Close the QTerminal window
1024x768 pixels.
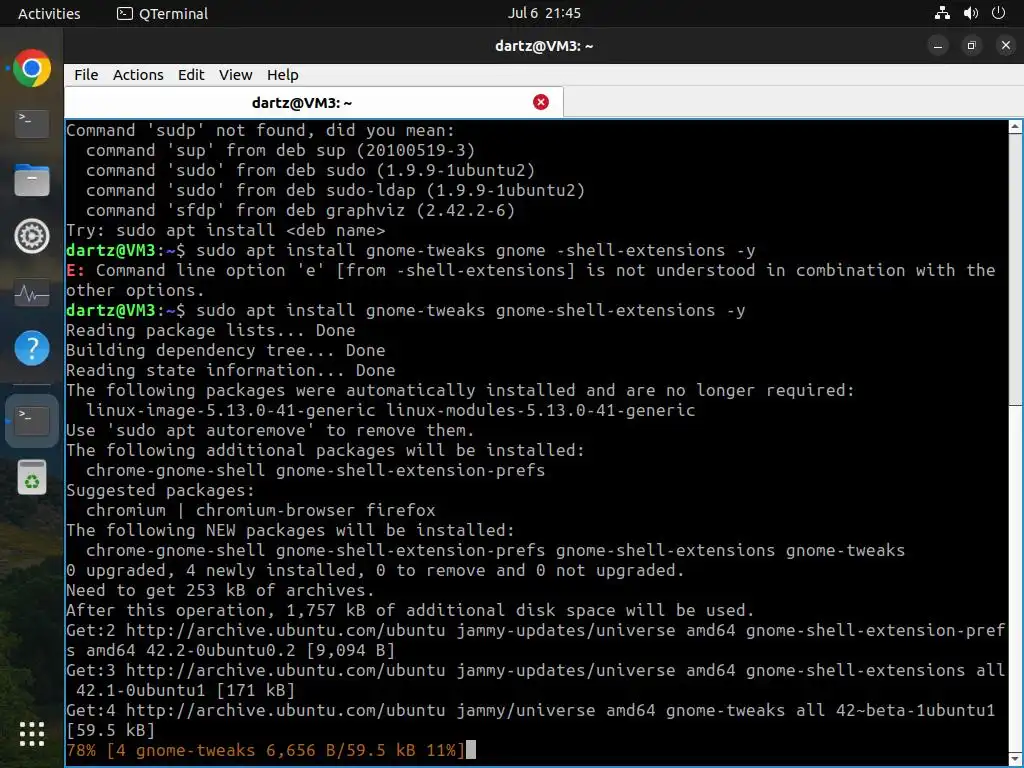tap(1005, 46)
